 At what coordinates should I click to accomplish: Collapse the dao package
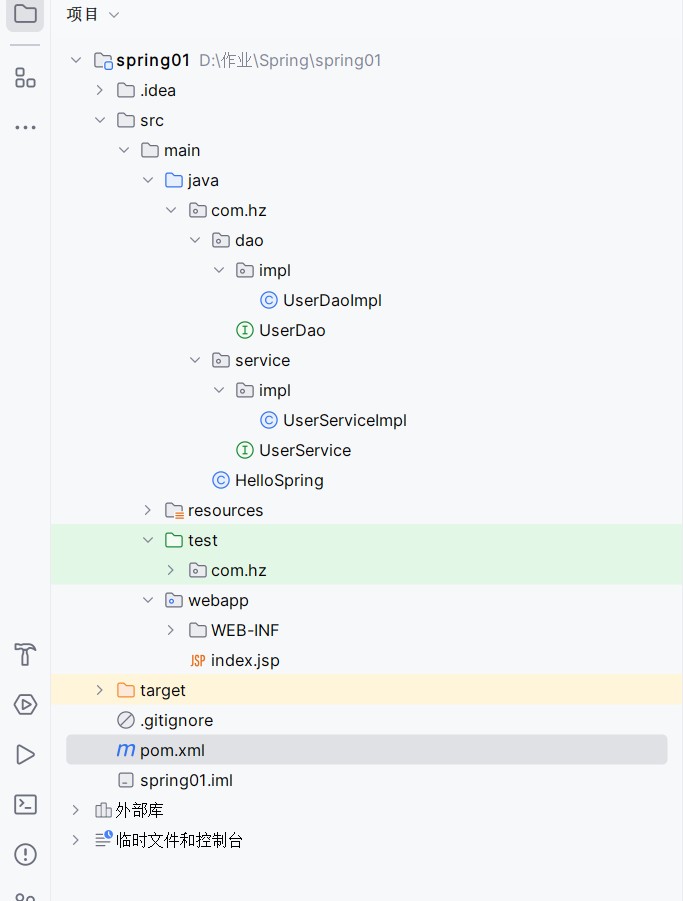(195, 240)
